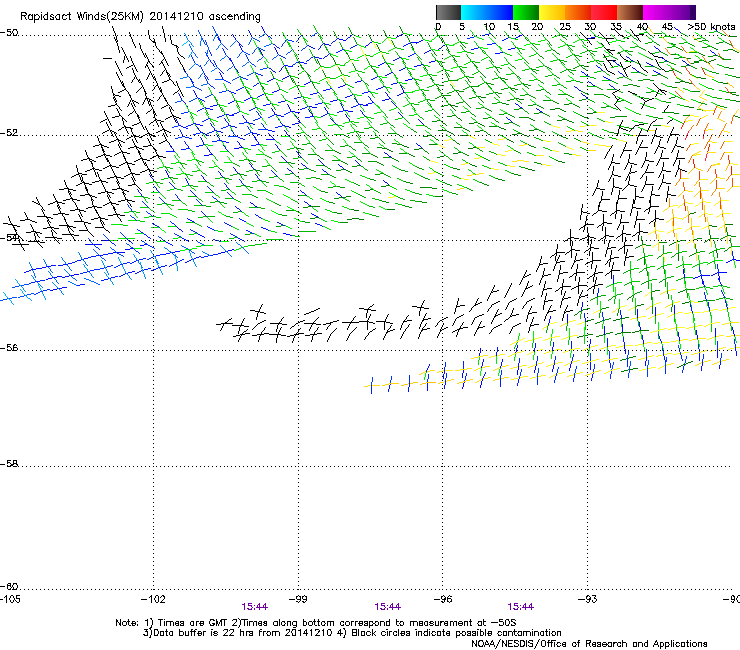This screenshot has width=740, height=650.
Task: Click the '-50' latitude axis label
Action: tap(9, 33)
